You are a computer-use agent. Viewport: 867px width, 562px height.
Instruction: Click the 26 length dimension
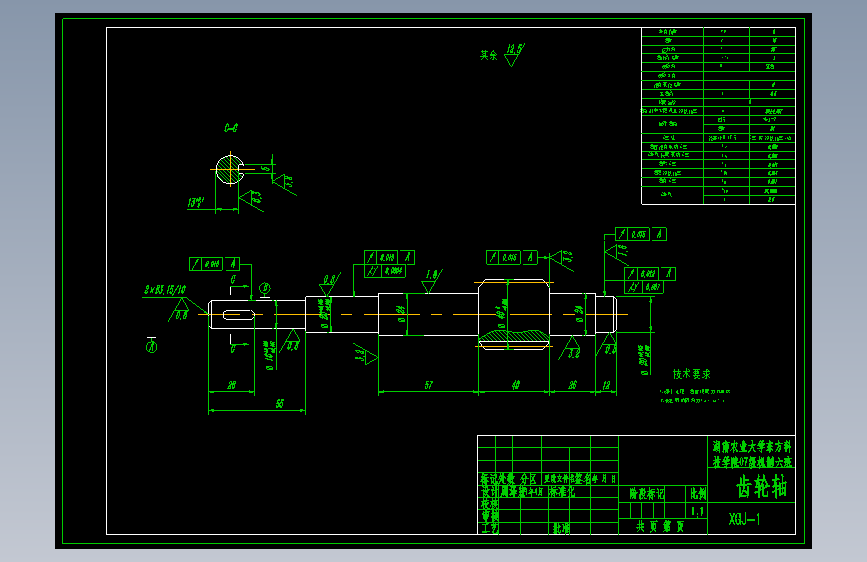coord(572,384)
